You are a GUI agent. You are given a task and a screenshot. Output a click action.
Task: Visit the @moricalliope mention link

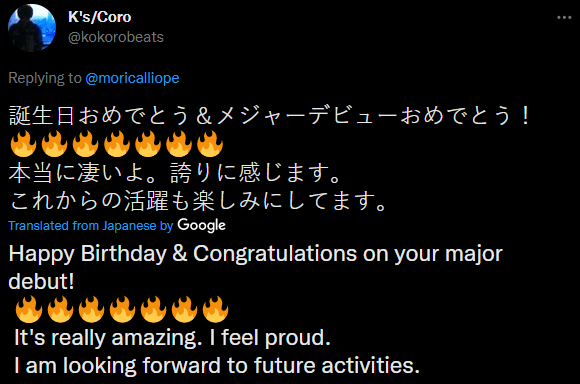pyautogui.click(x=132, y=78)
